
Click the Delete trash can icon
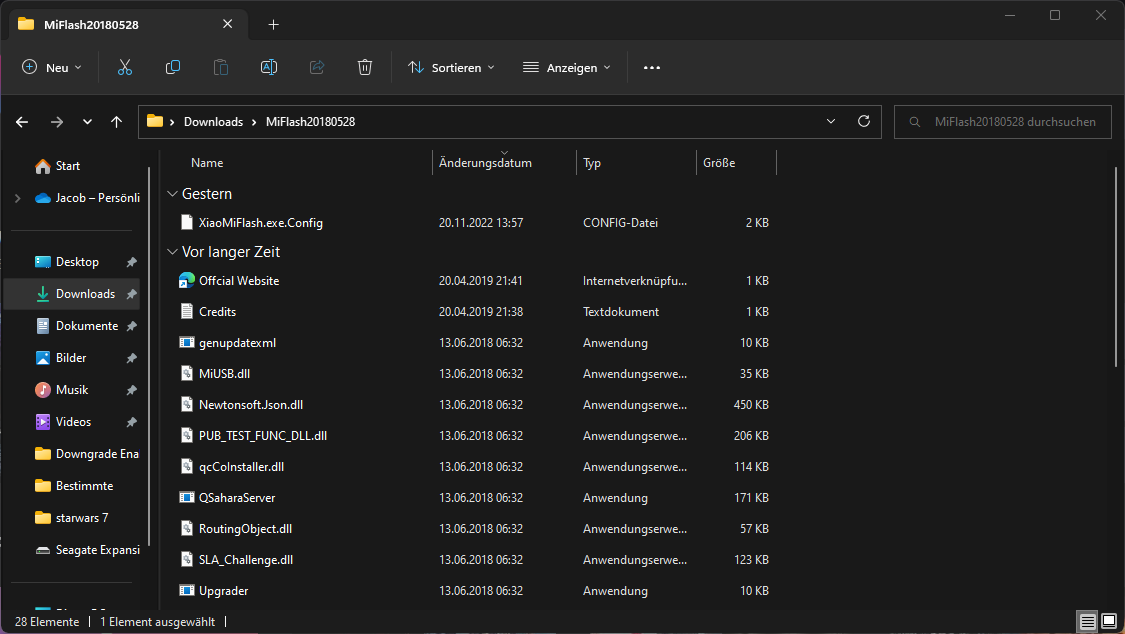(x=365, y=67)
